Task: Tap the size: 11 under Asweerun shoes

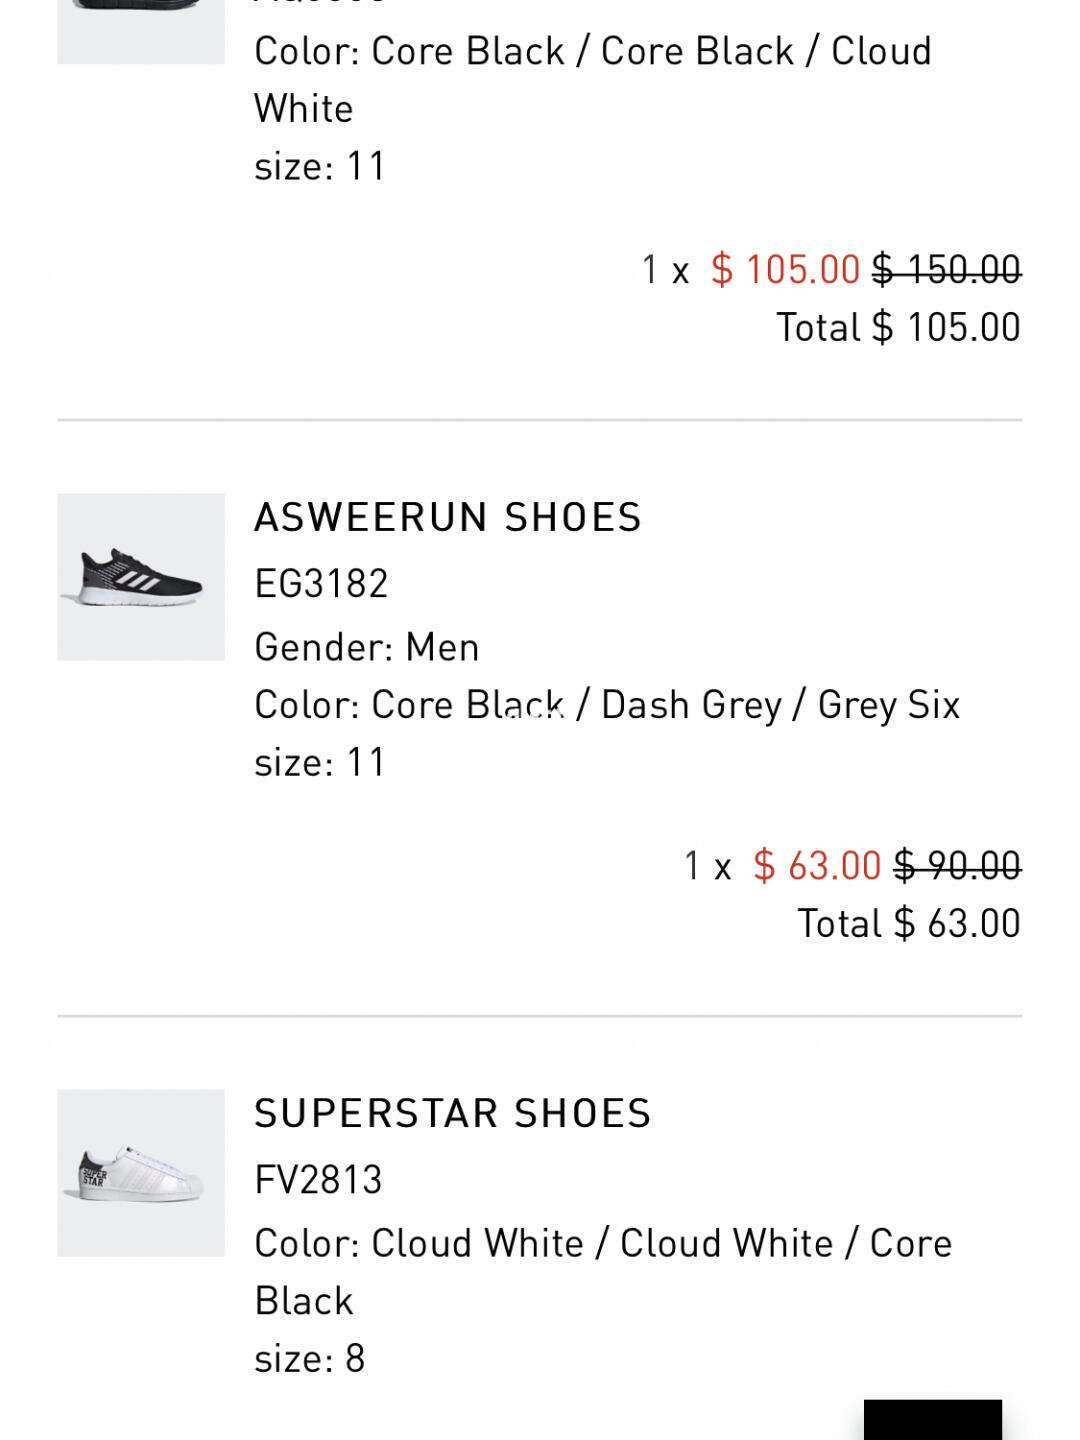Action: click(x=320, y=762)
